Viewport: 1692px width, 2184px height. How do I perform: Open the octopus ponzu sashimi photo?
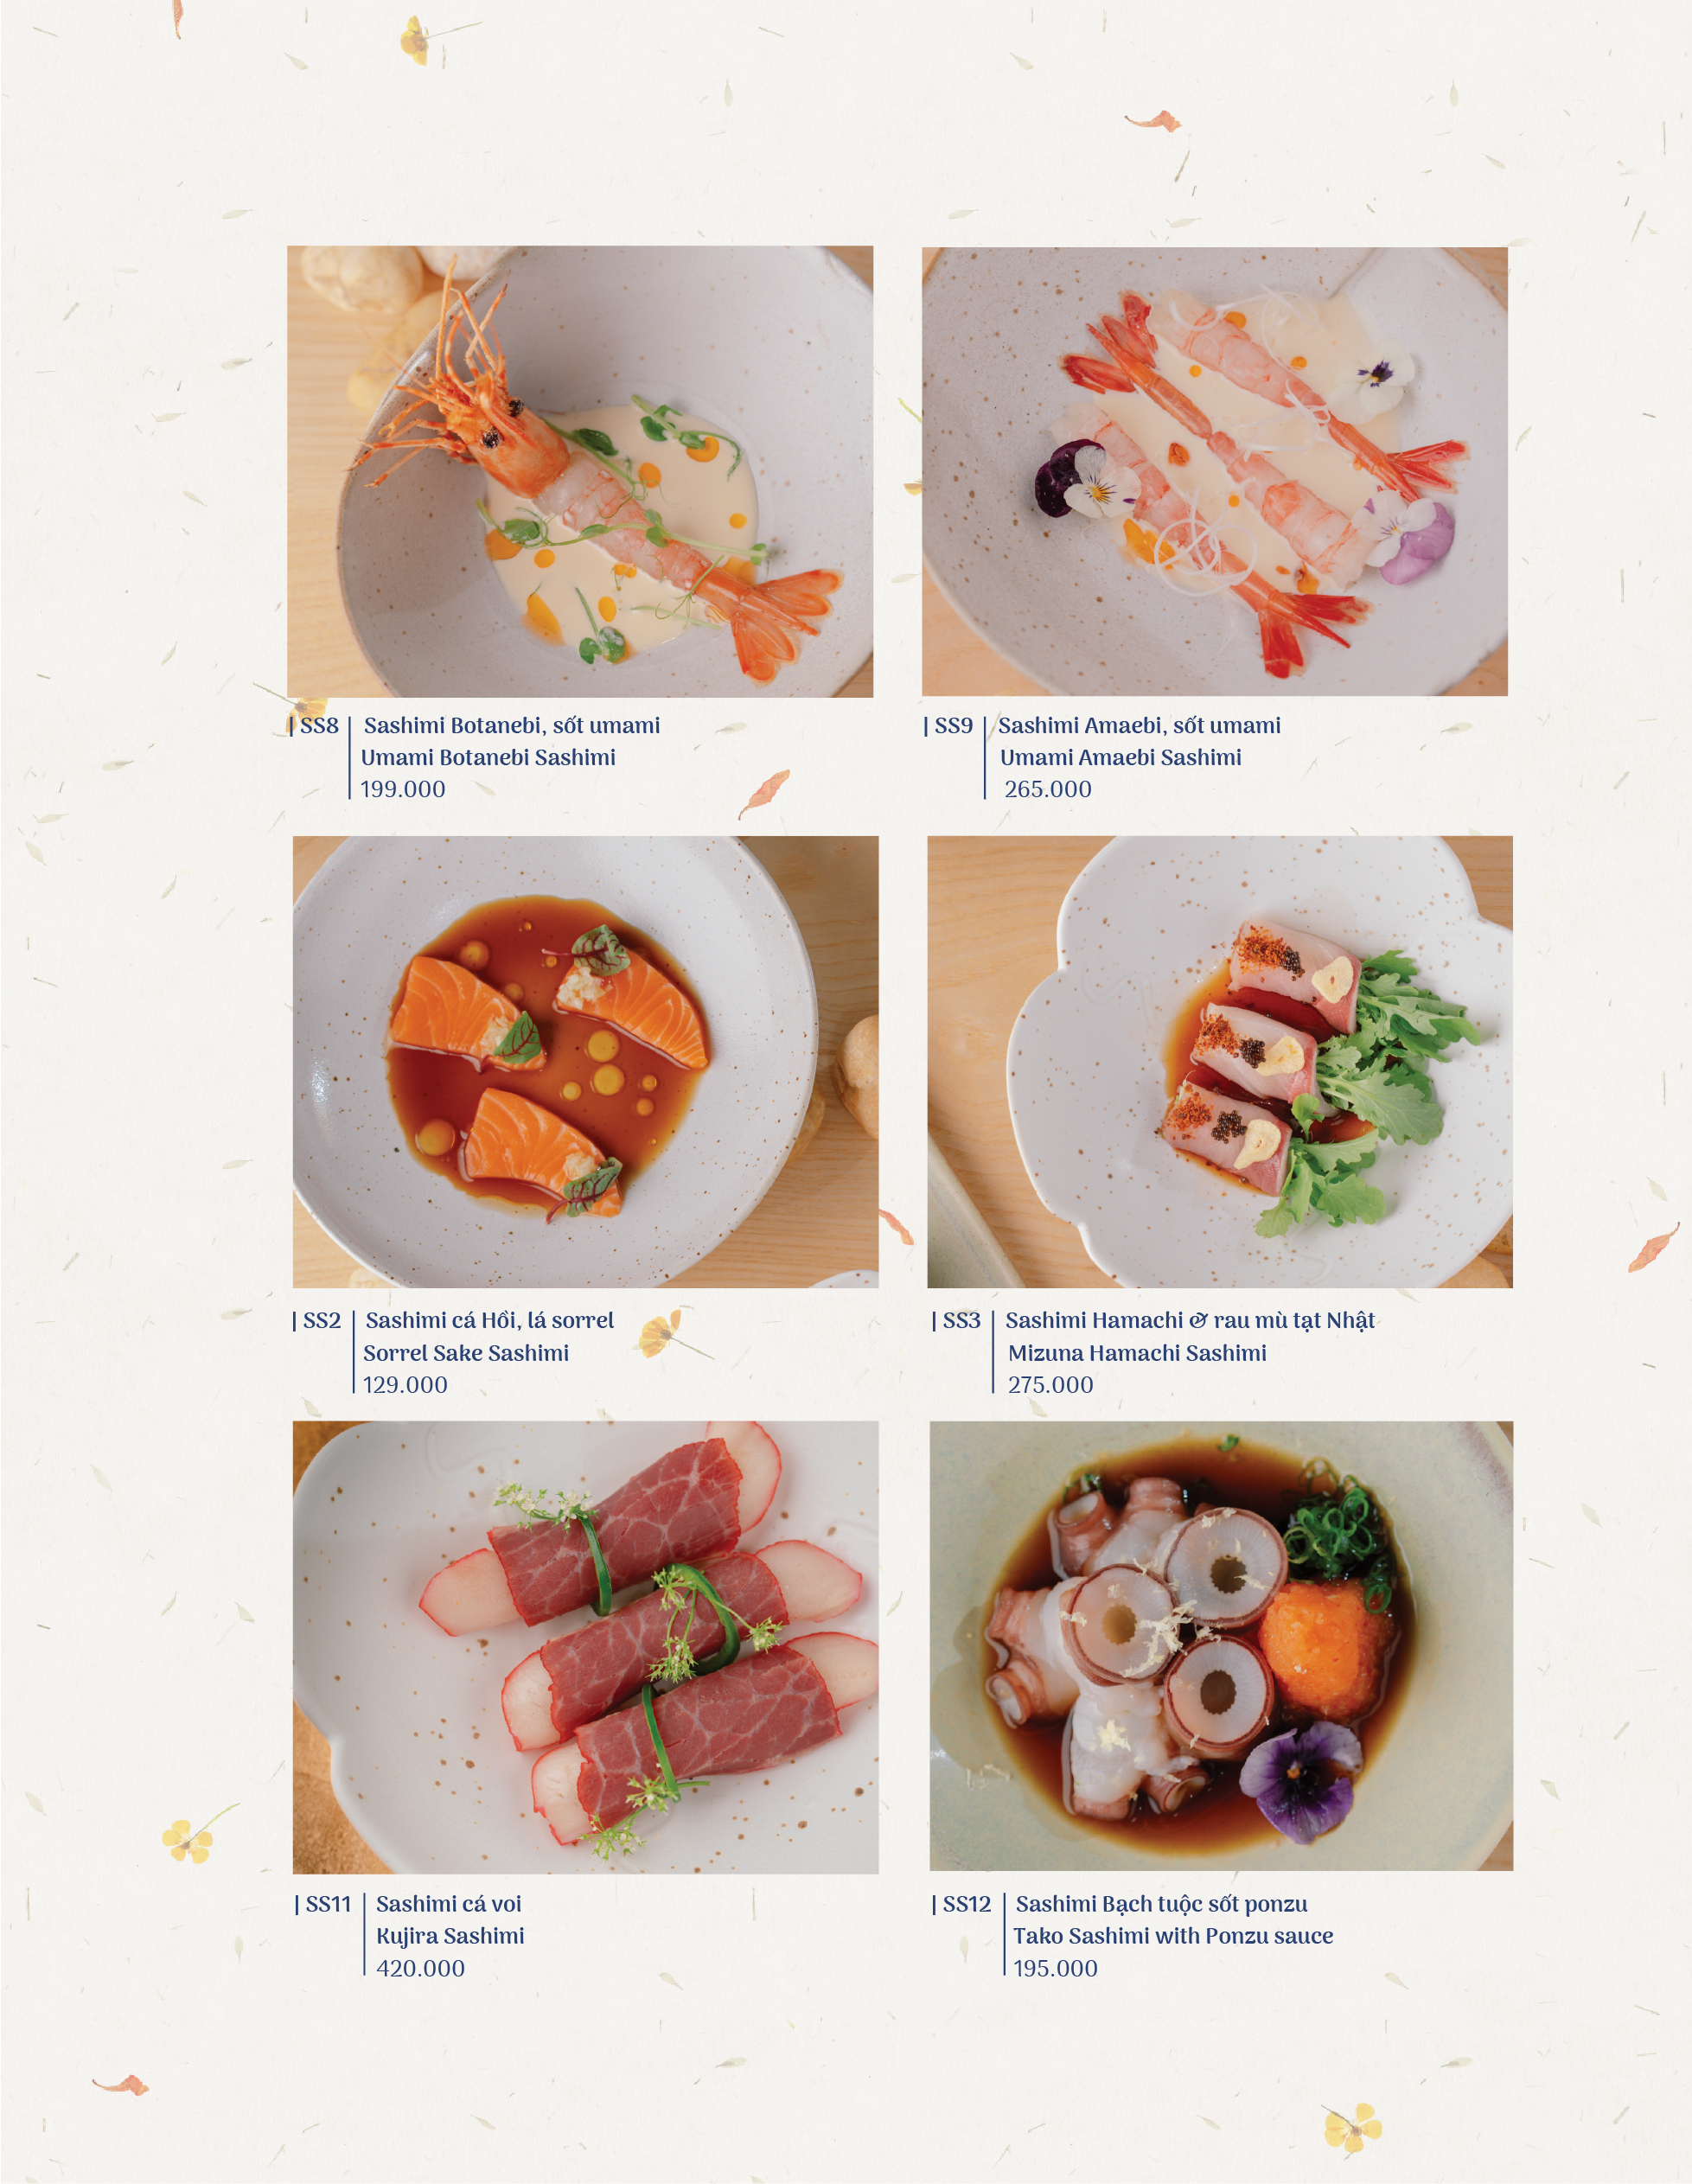tap(1220, 1645)
